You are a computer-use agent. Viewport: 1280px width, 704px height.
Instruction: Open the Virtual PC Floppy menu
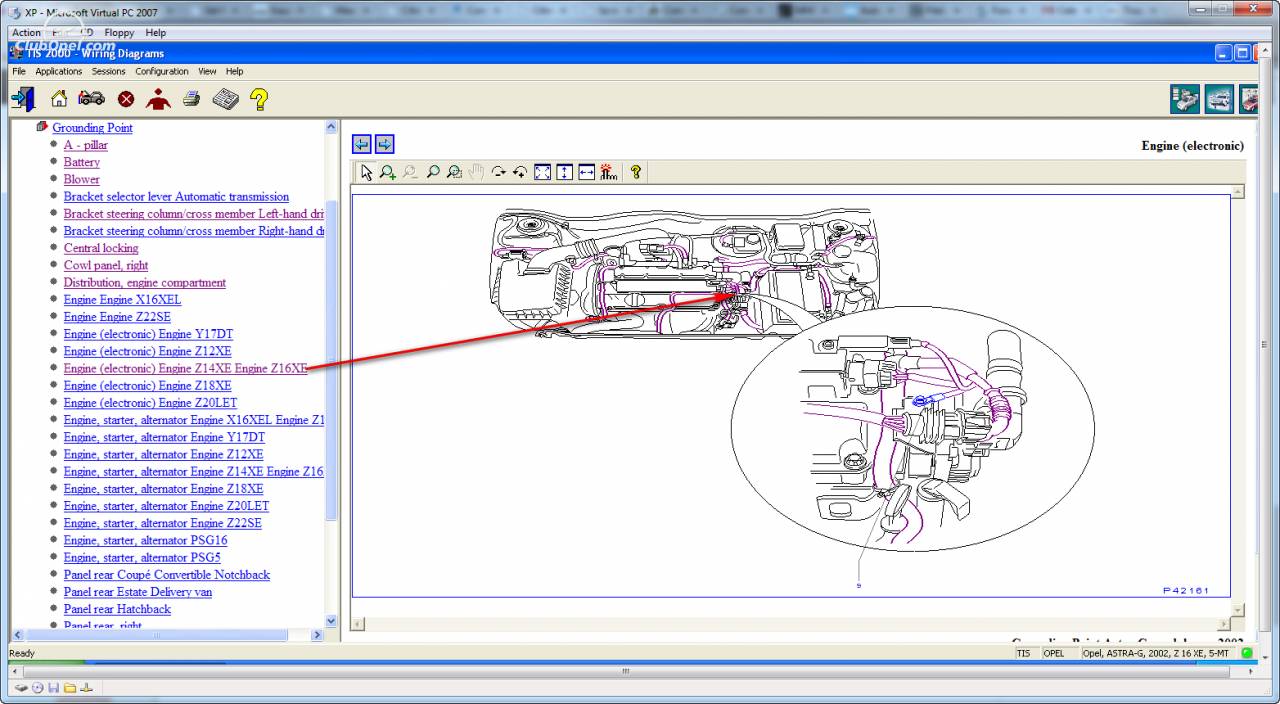click(119, 32)
